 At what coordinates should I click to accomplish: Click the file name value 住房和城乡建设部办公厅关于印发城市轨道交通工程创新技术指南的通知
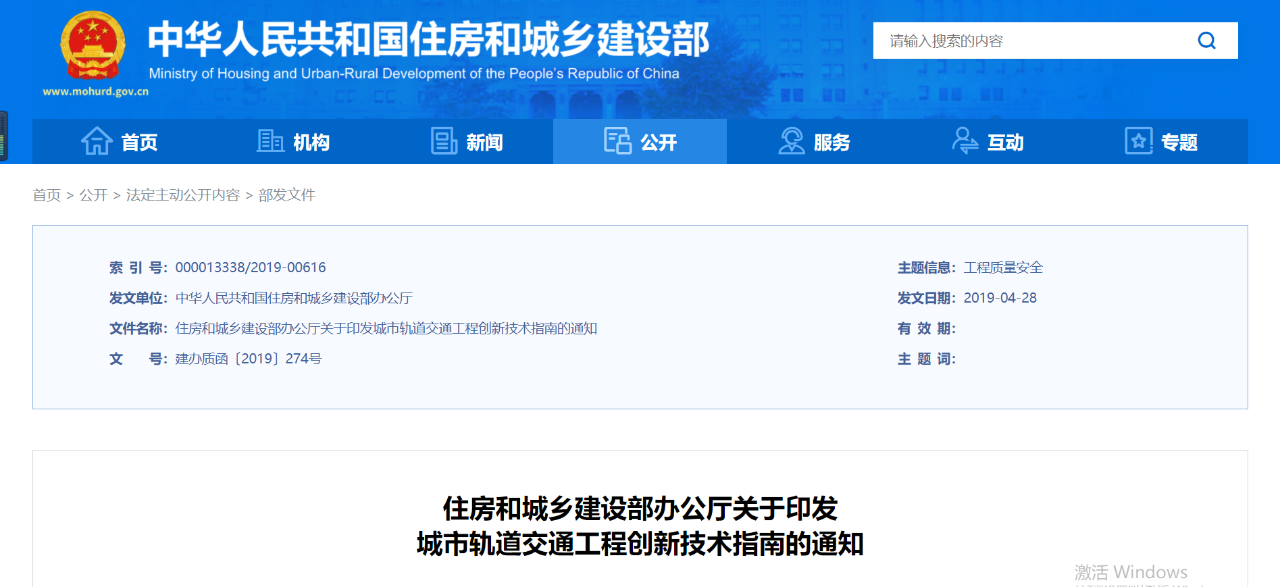pos(386,328)
